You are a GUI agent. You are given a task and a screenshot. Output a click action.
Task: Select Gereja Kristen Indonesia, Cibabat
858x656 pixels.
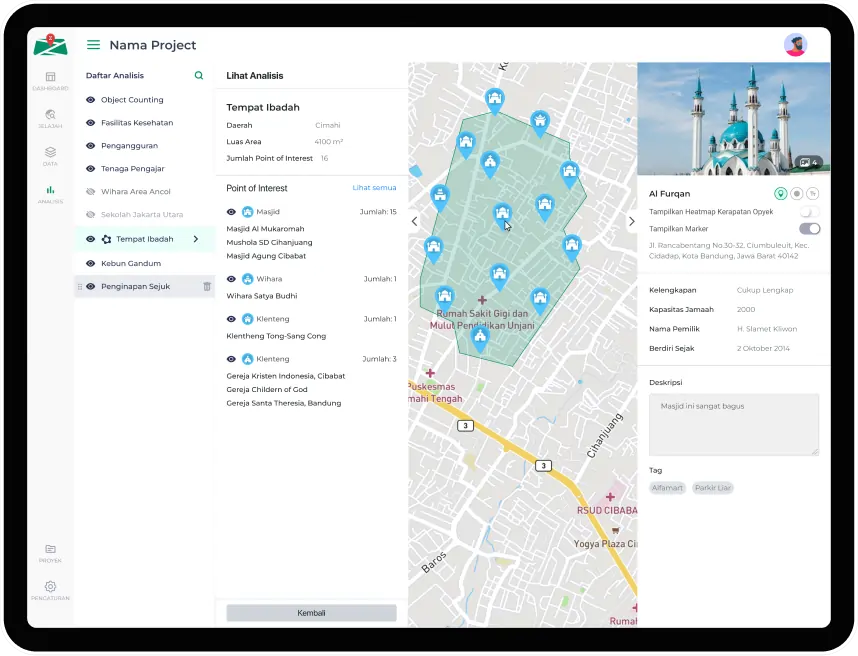(286, 376)
